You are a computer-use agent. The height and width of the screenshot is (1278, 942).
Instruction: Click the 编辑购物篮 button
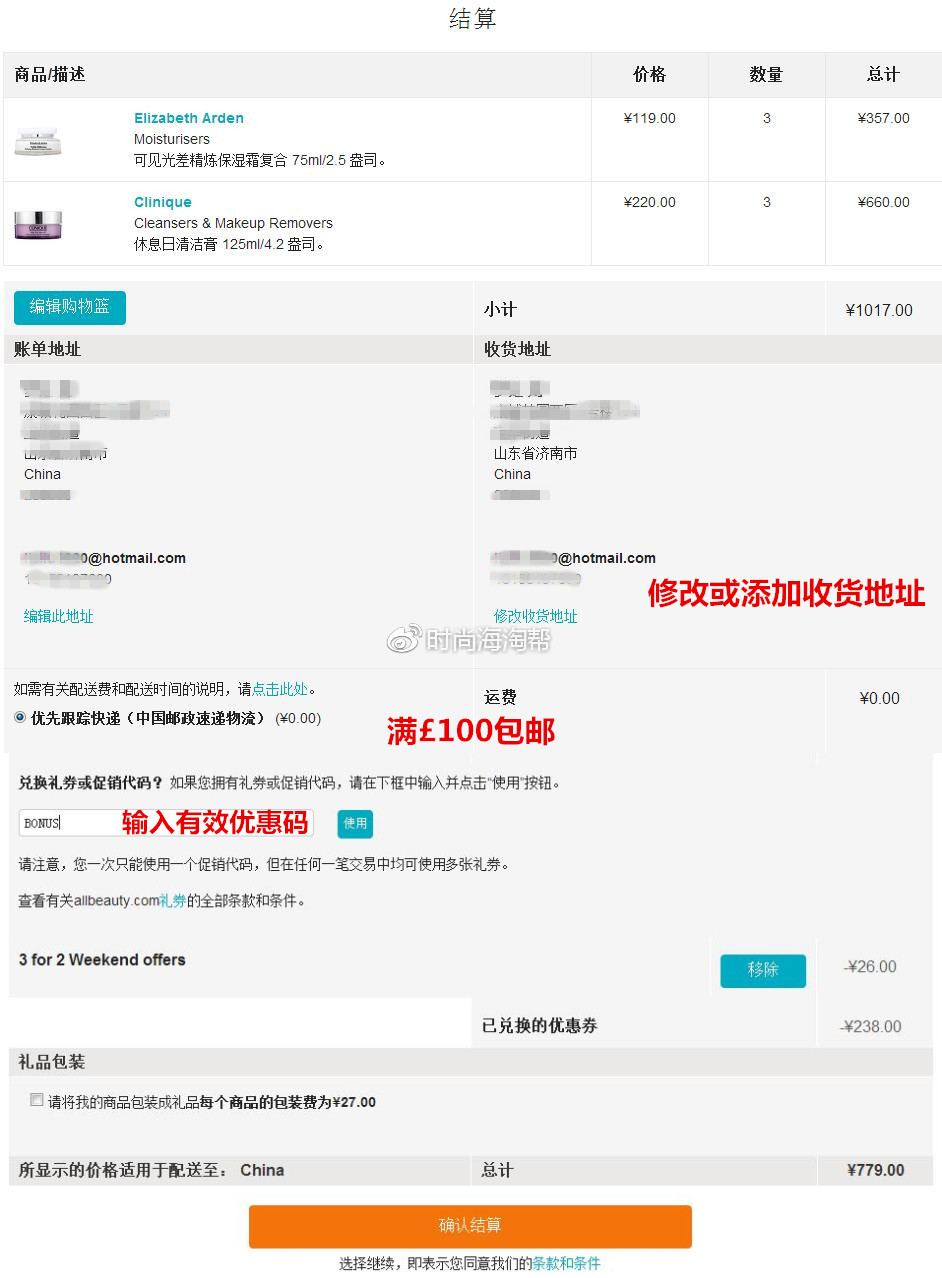(x=70, y=307)
